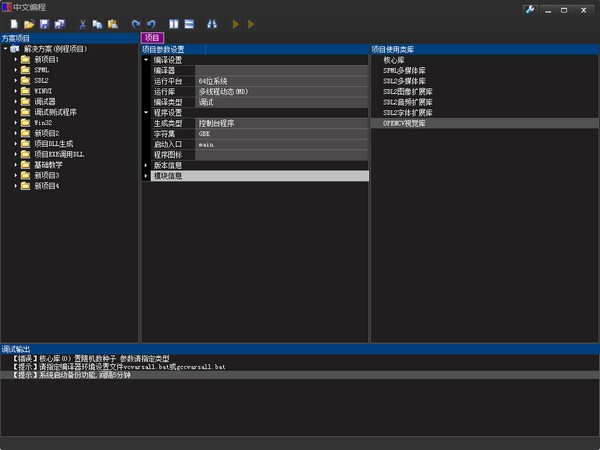Screen dimensions: 600x450
Task: Click the Save toolbar icon
Action: pyautogui.click(x=45, y=23)
